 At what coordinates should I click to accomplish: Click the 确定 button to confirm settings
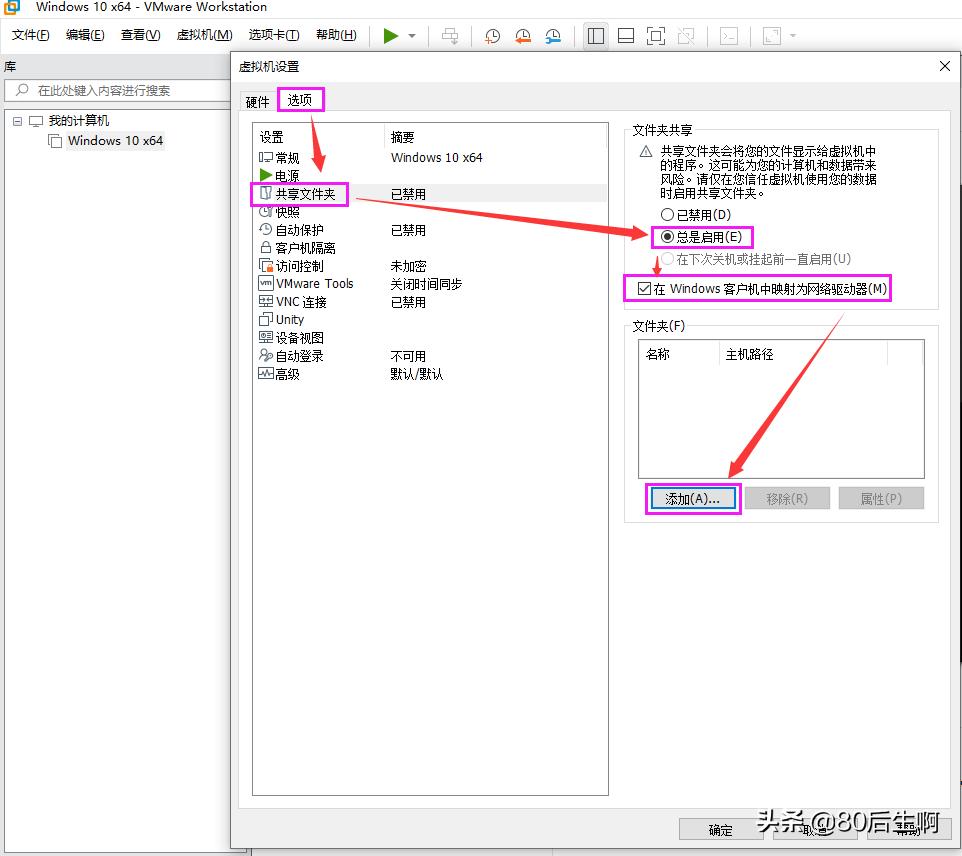(720, 829)
